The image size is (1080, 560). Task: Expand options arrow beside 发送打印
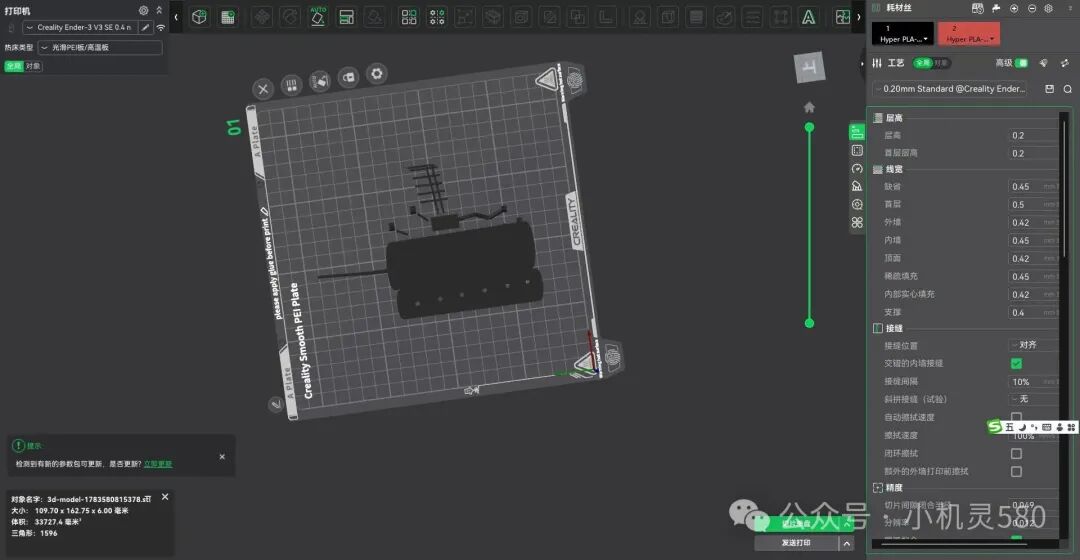(847, 543)
